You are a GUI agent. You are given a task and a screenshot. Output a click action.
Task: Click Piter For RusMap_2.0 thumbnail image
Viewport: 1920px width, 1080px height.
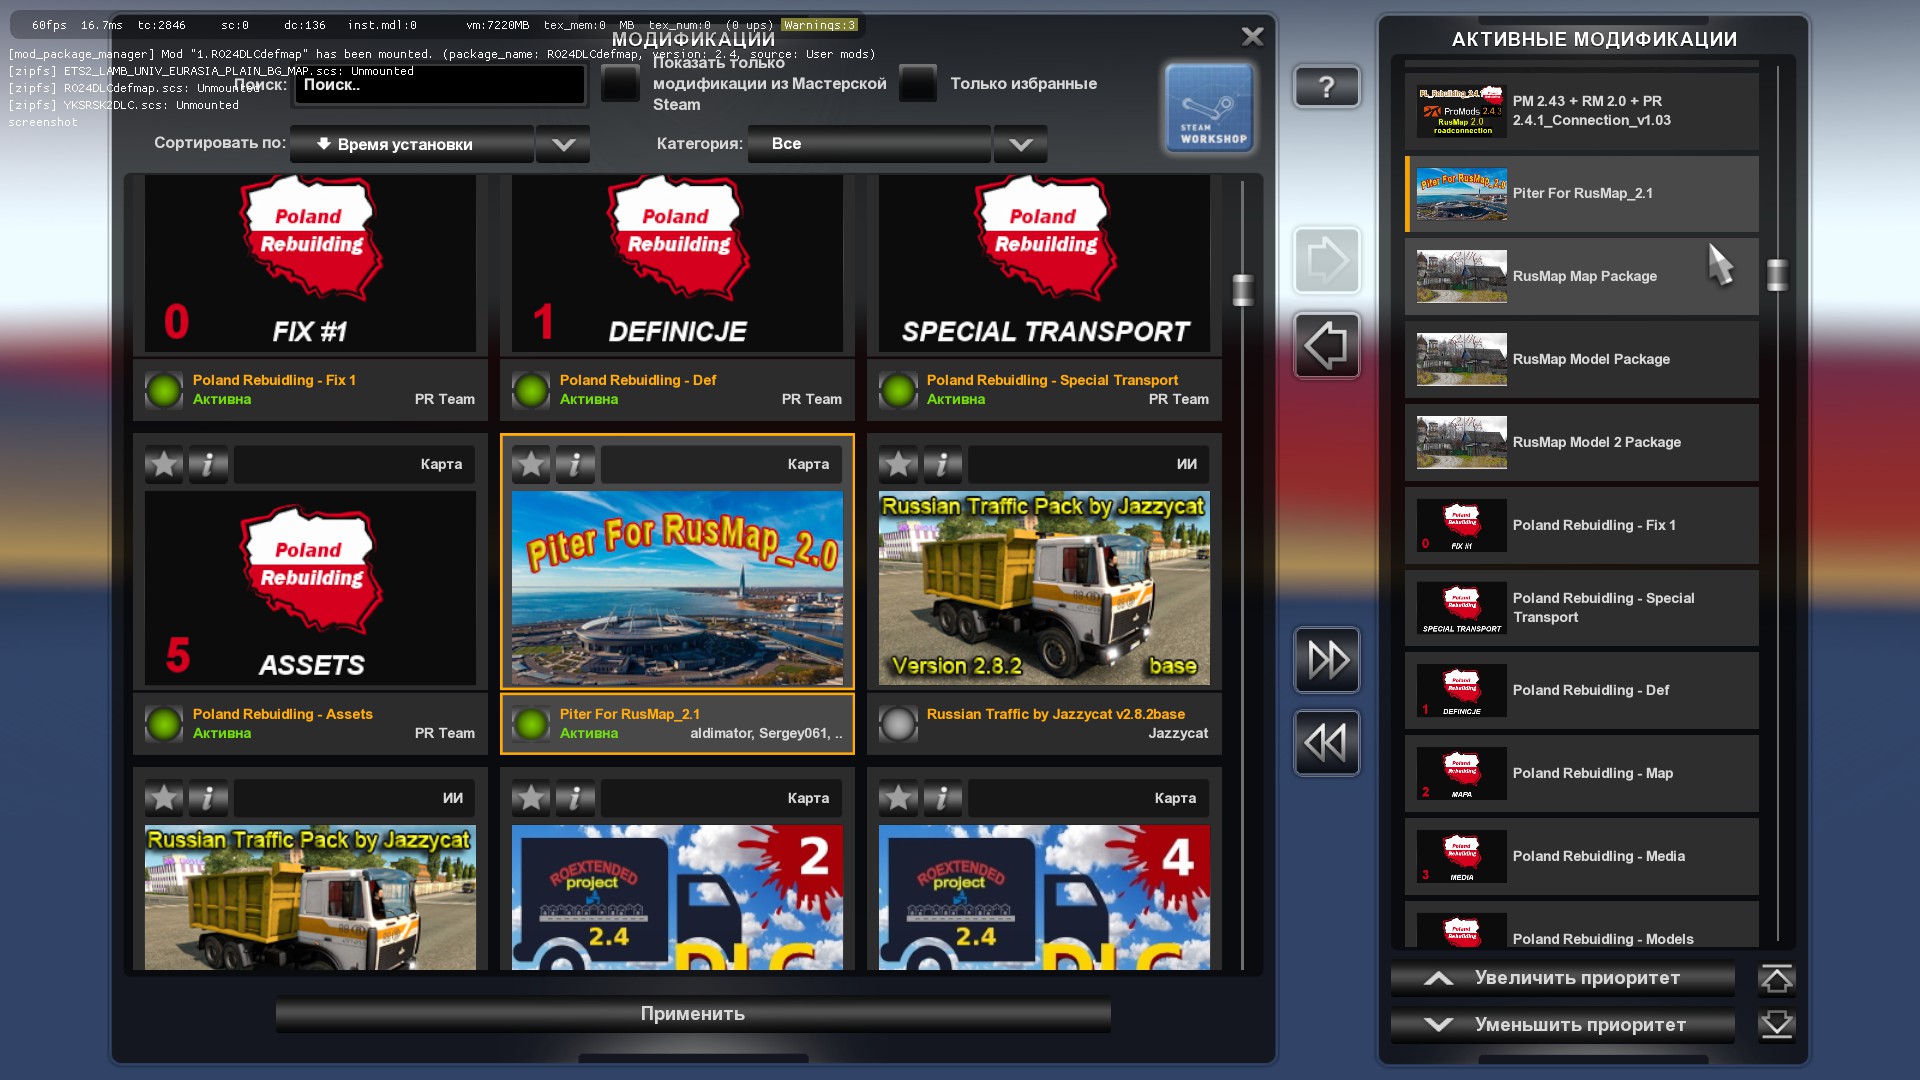677,588
